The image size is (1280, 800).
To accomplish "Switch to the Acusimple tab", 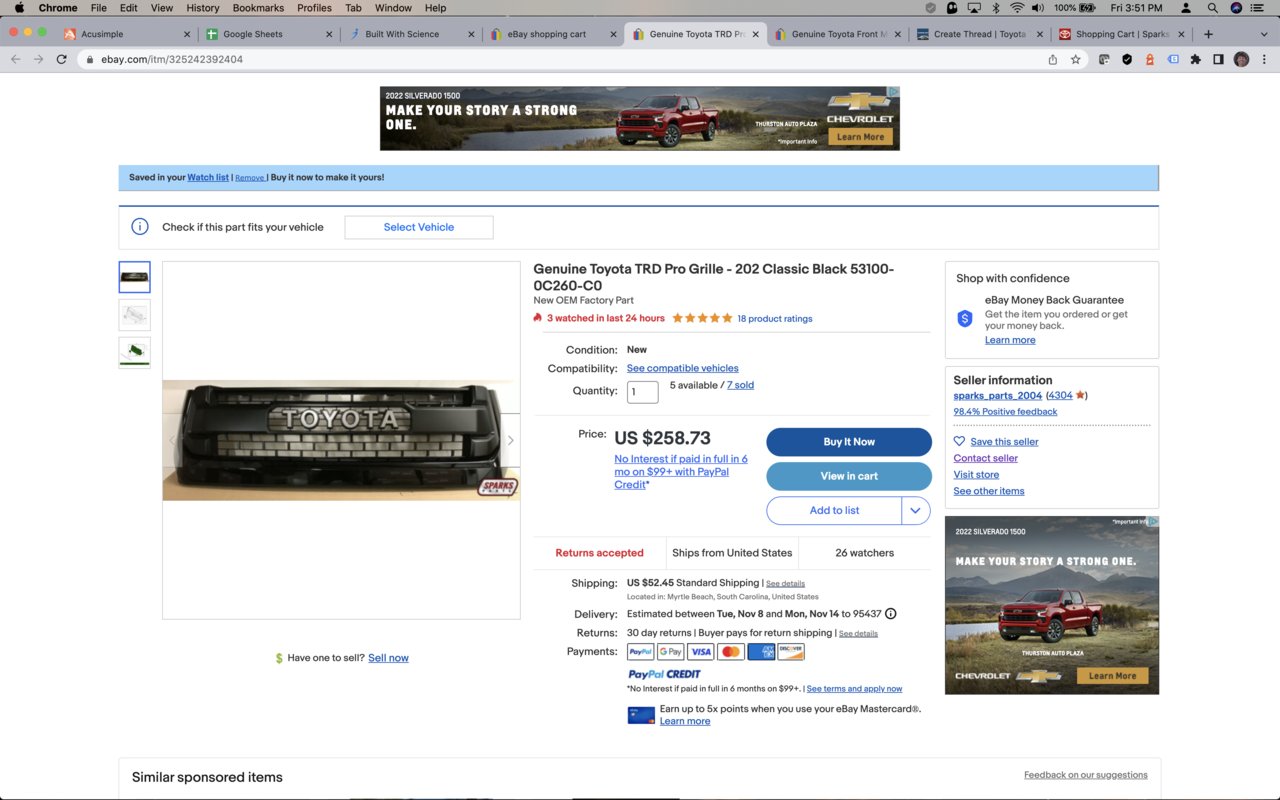I will (126, 34).
